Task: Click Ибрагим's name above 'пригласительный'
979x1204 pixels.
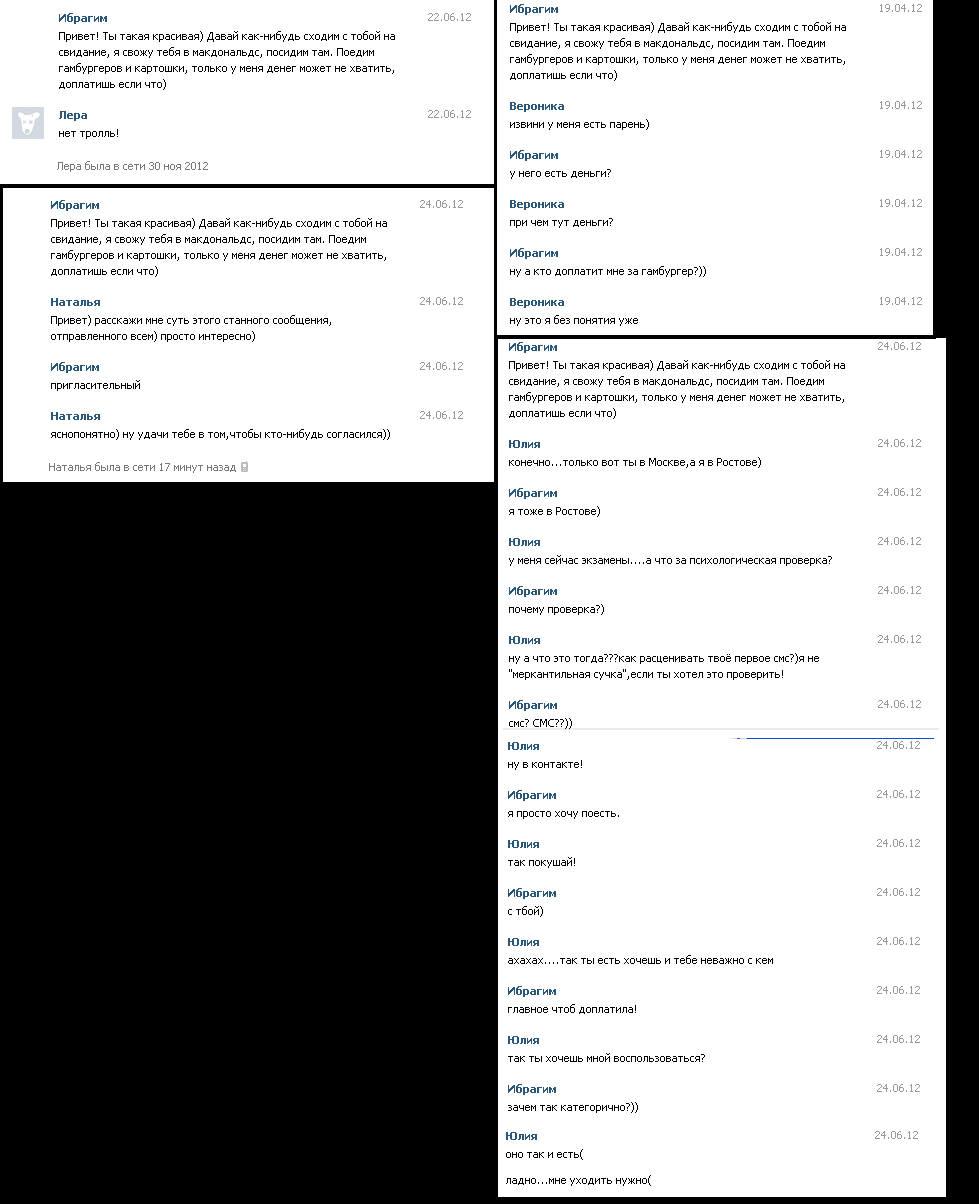Action: pos(75,367)
